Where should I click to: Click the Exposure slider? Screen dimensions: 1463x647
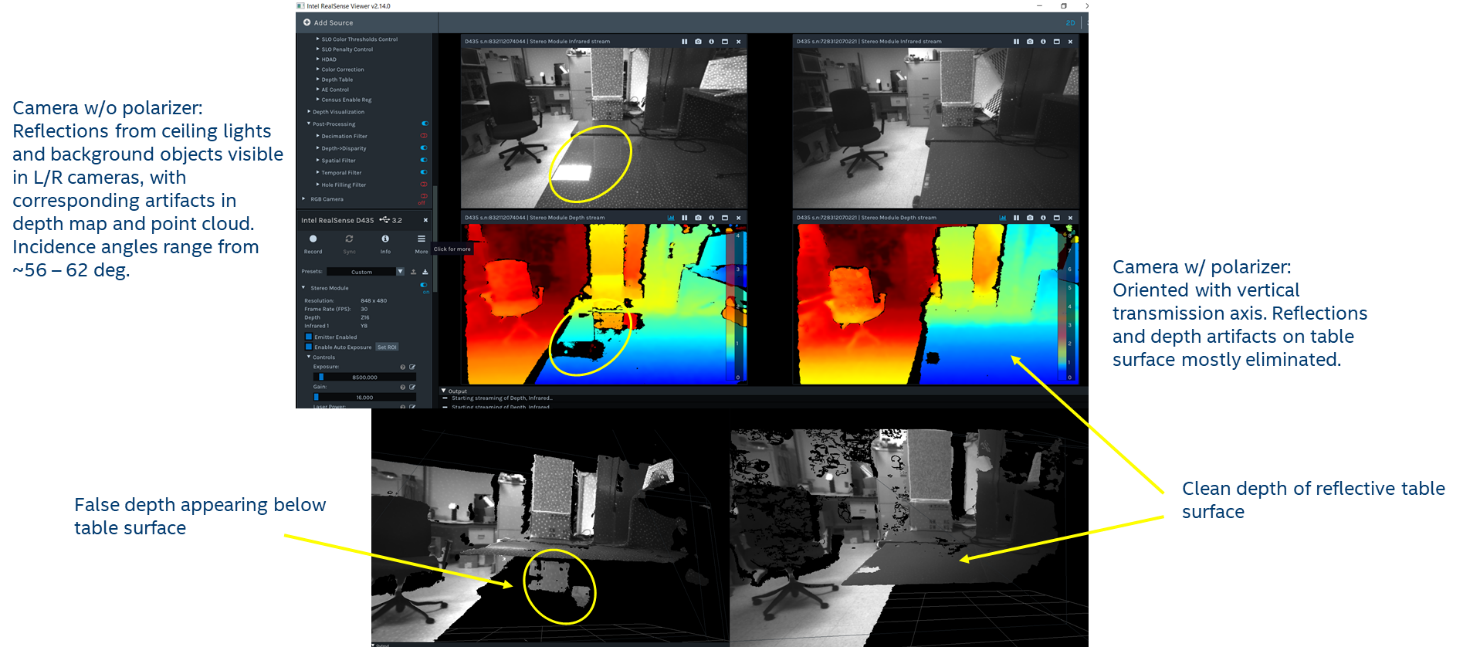coord(364,377)
